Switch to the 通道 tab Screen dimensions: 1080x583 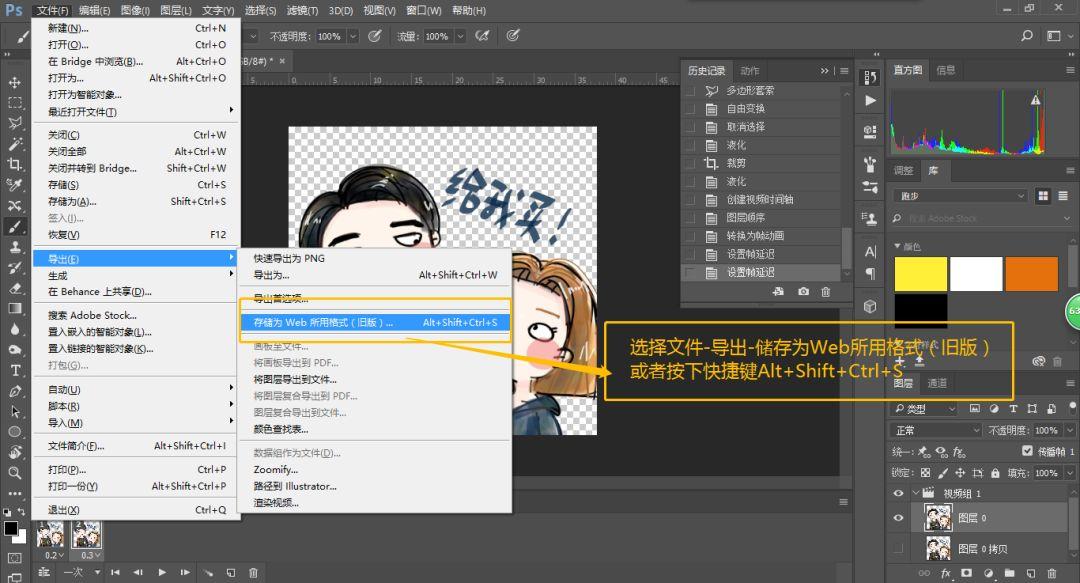937,383
